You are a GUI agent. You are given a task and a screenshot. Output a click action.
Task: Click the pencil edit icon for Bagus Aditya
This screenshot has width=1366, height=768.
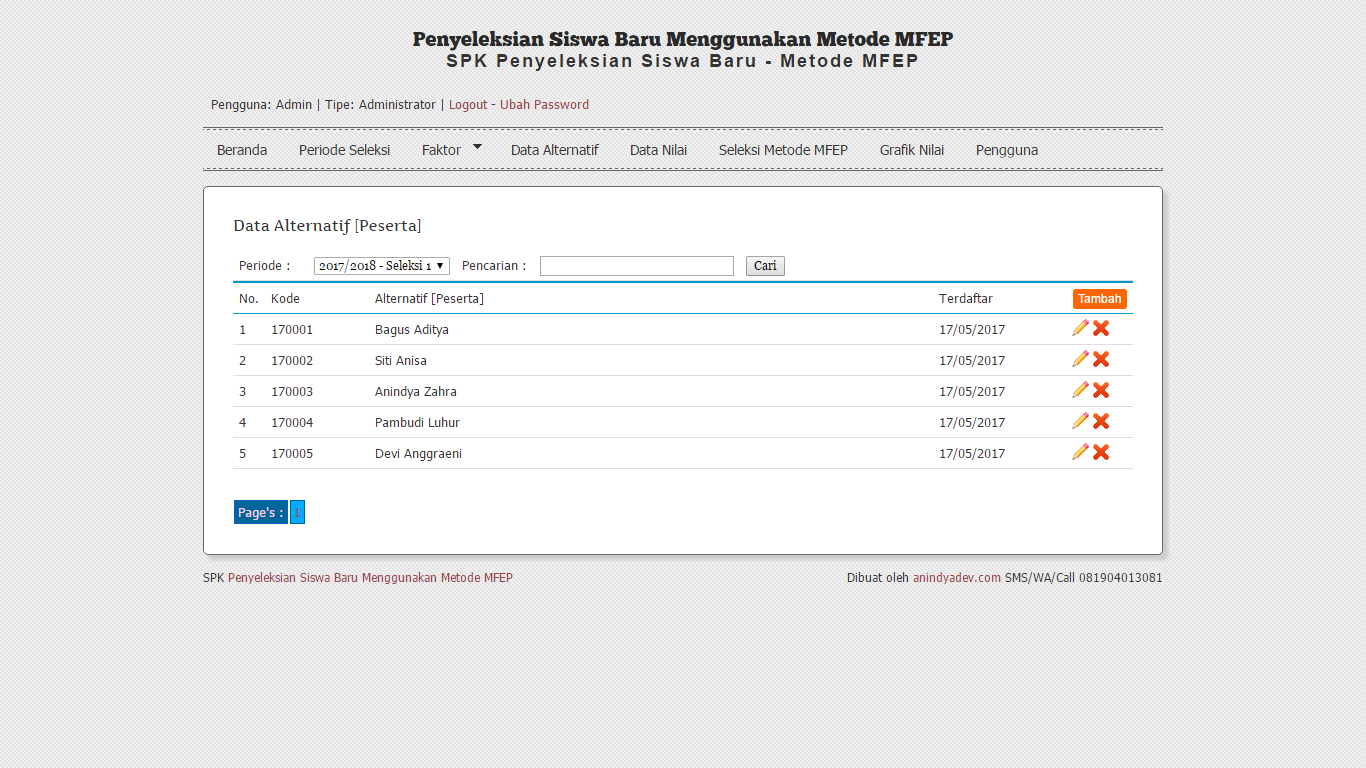tap(1080, 328)
